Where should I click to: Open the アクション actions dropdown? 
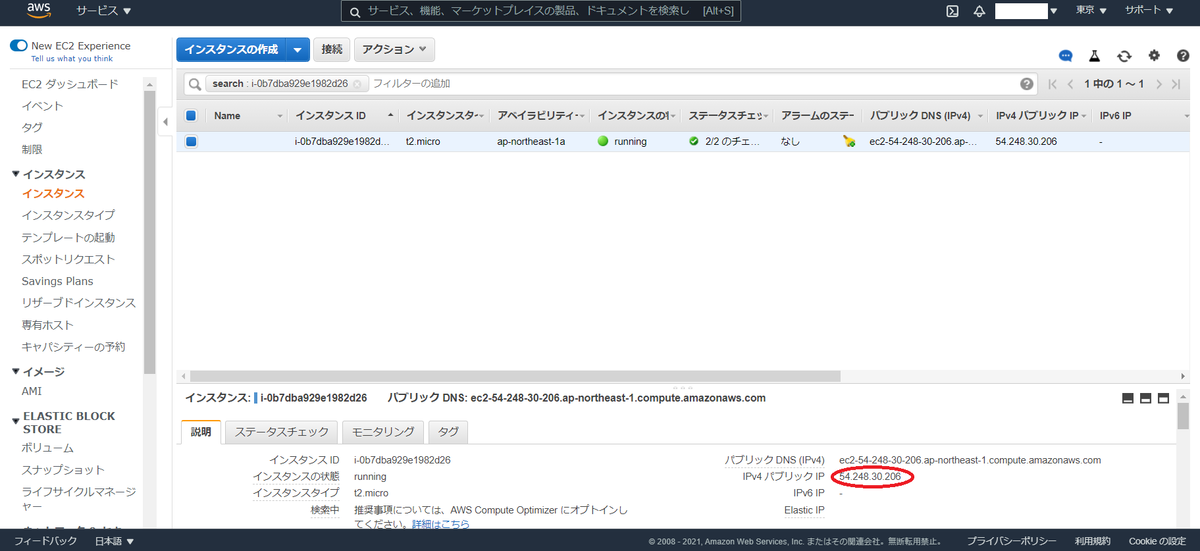(394, 50)
